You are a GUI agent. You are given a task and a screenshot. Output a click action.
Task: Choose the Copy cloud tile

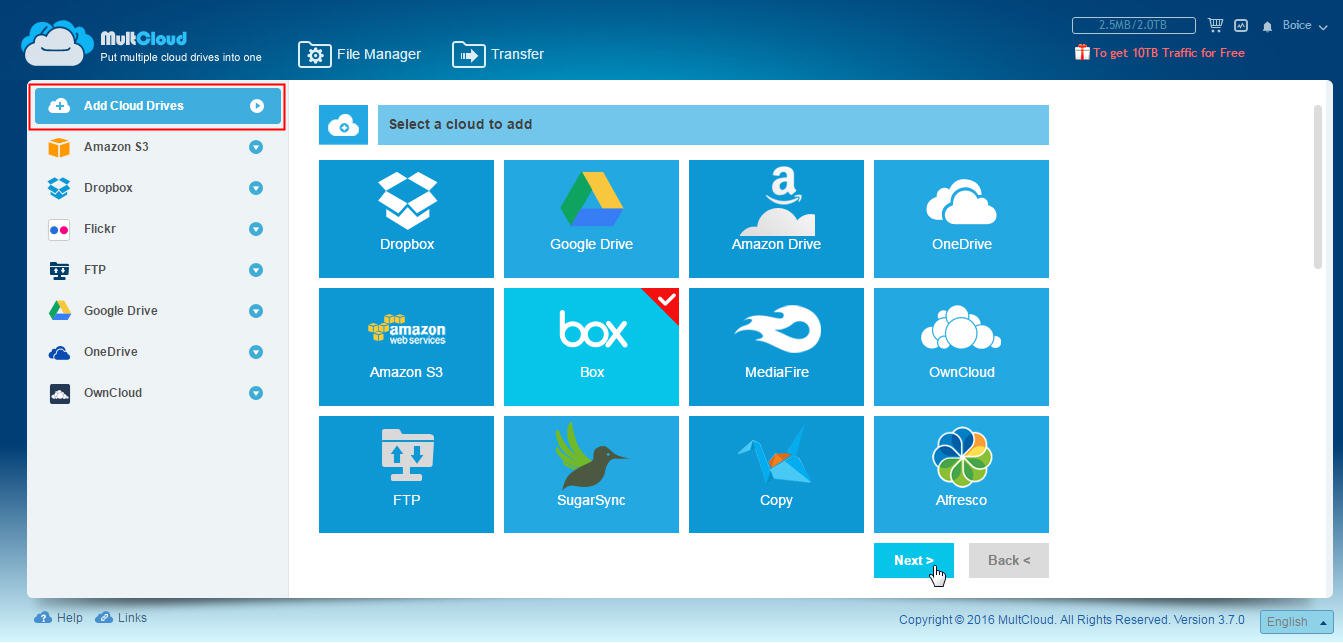pos(776,474)
